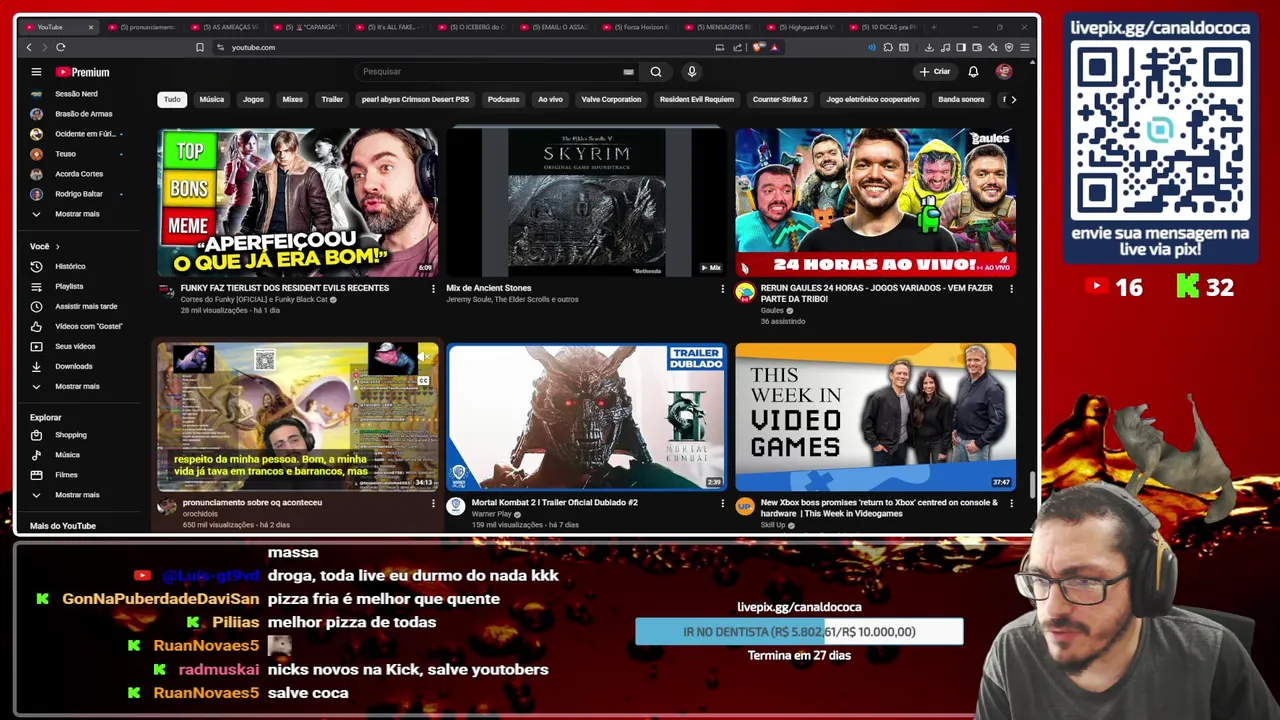
Task: Click the Criar button
Action: (935, 72)
